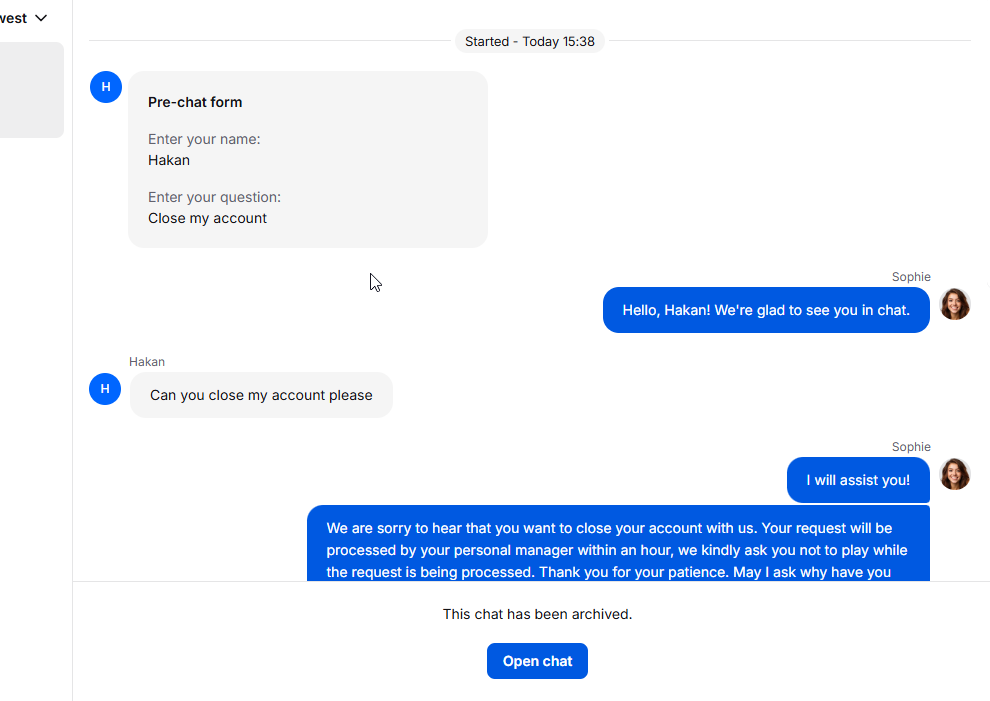Click the "This chat has been archived." notice
The width and height of the screenshot is (990, 701).
(537, 614)
